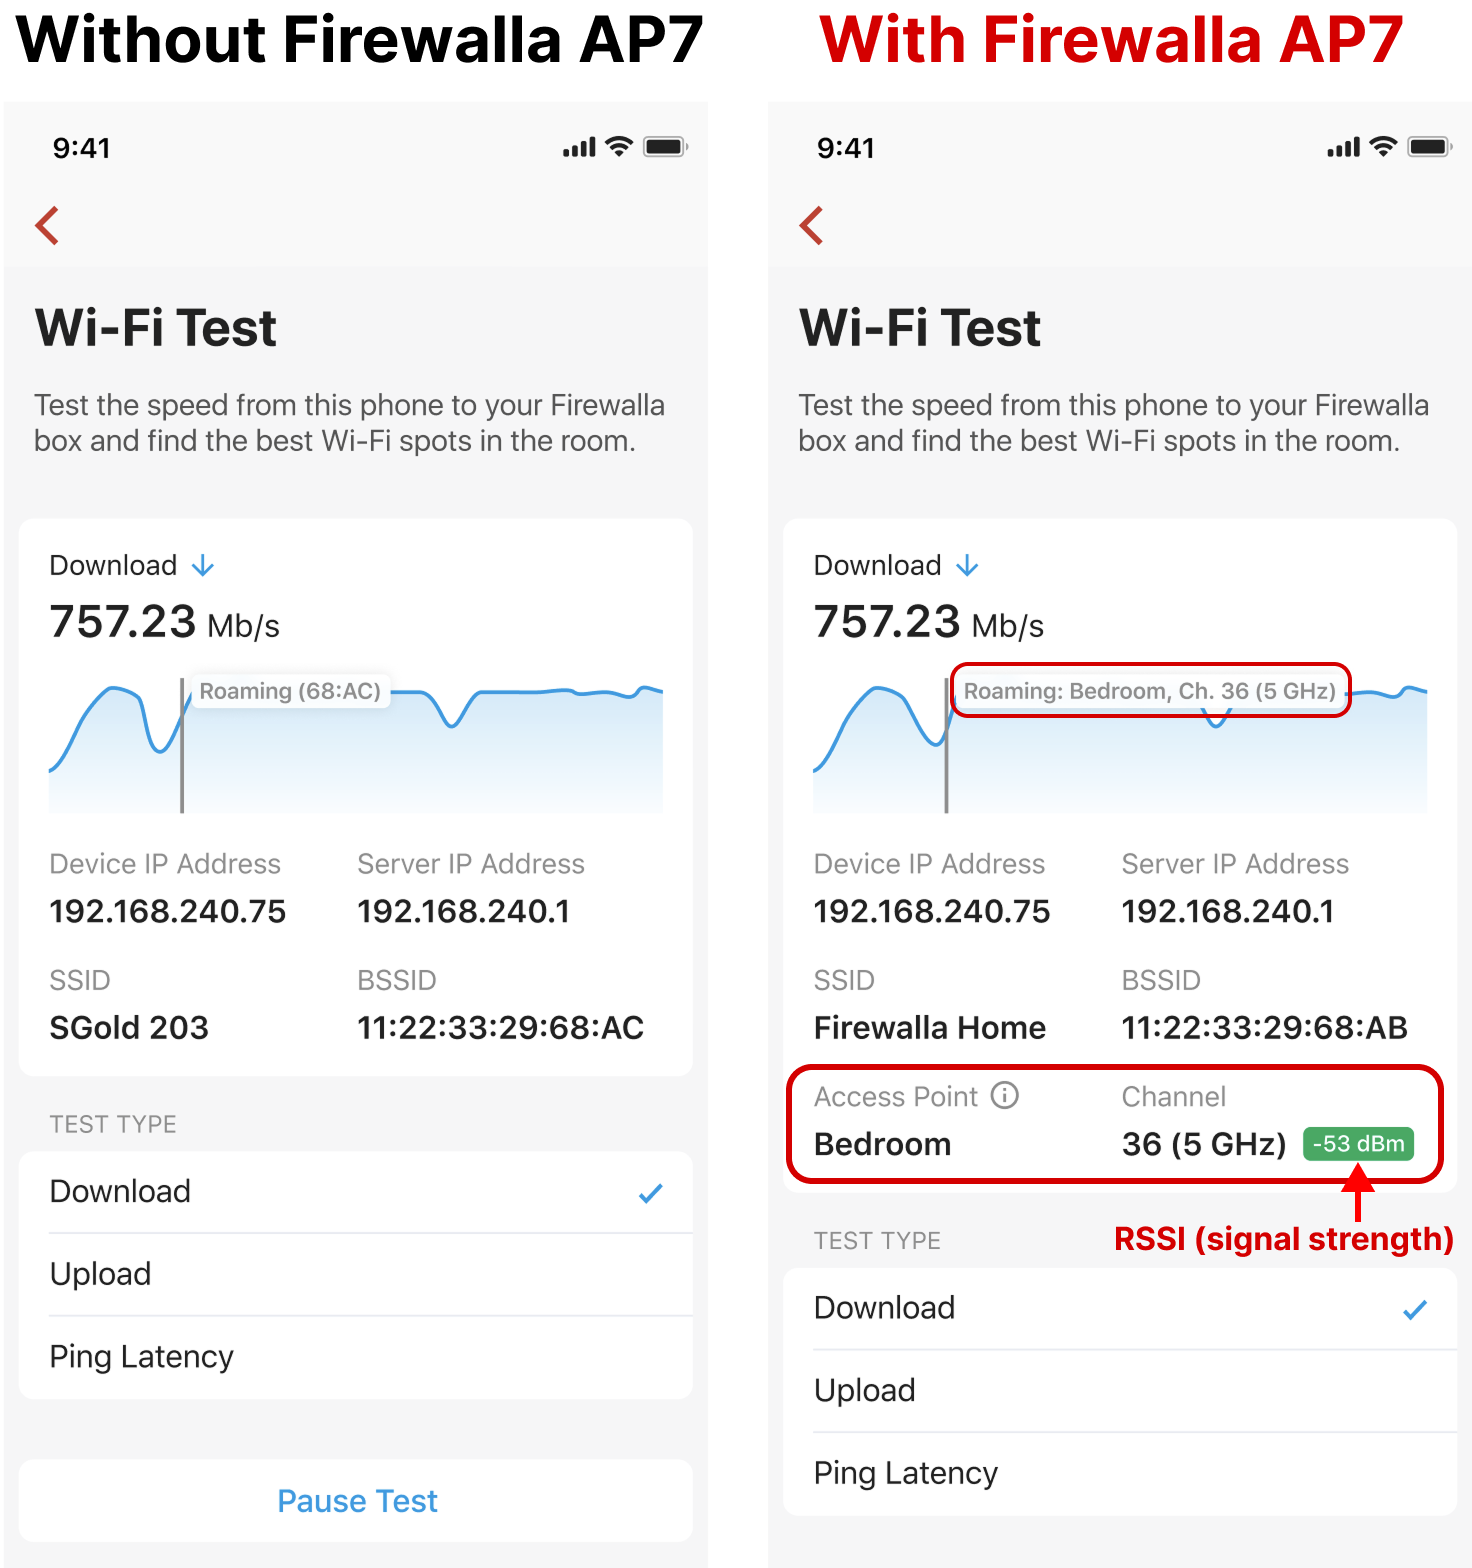Select Ping Latency test on right screen
Viewport: 1472px width, 1568px height.
[1119, 1473]
